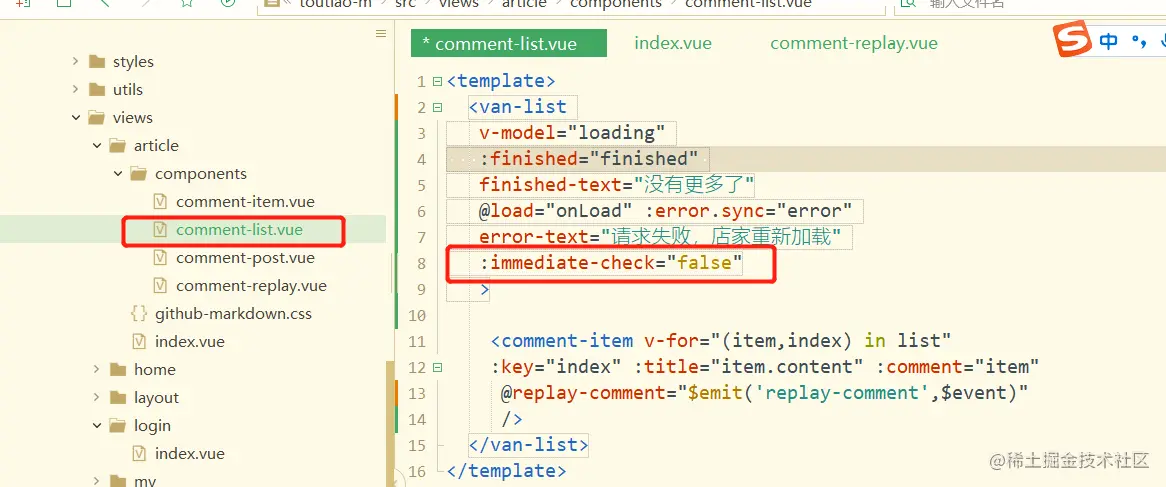1166x487 pixels.
Task: Select the home folder label
Action: click(155, 370)
